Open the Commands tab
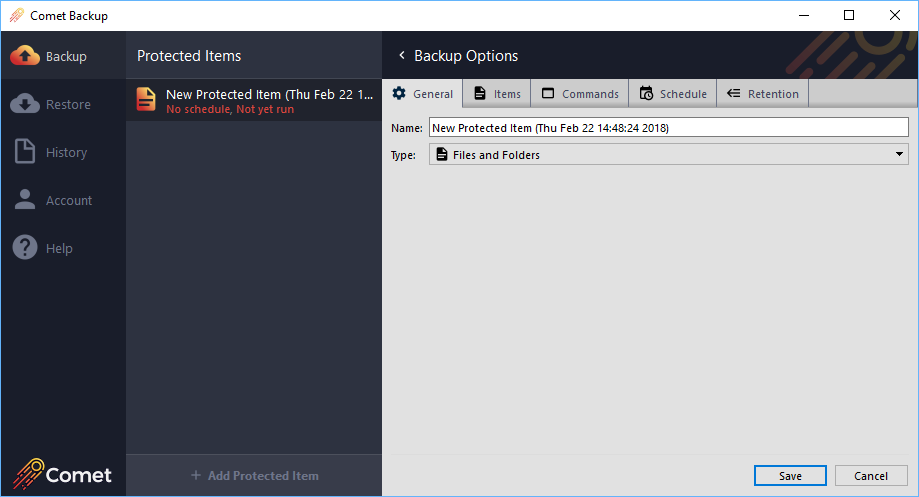This screenshot has width=919, height=497. tap(580, 94)
